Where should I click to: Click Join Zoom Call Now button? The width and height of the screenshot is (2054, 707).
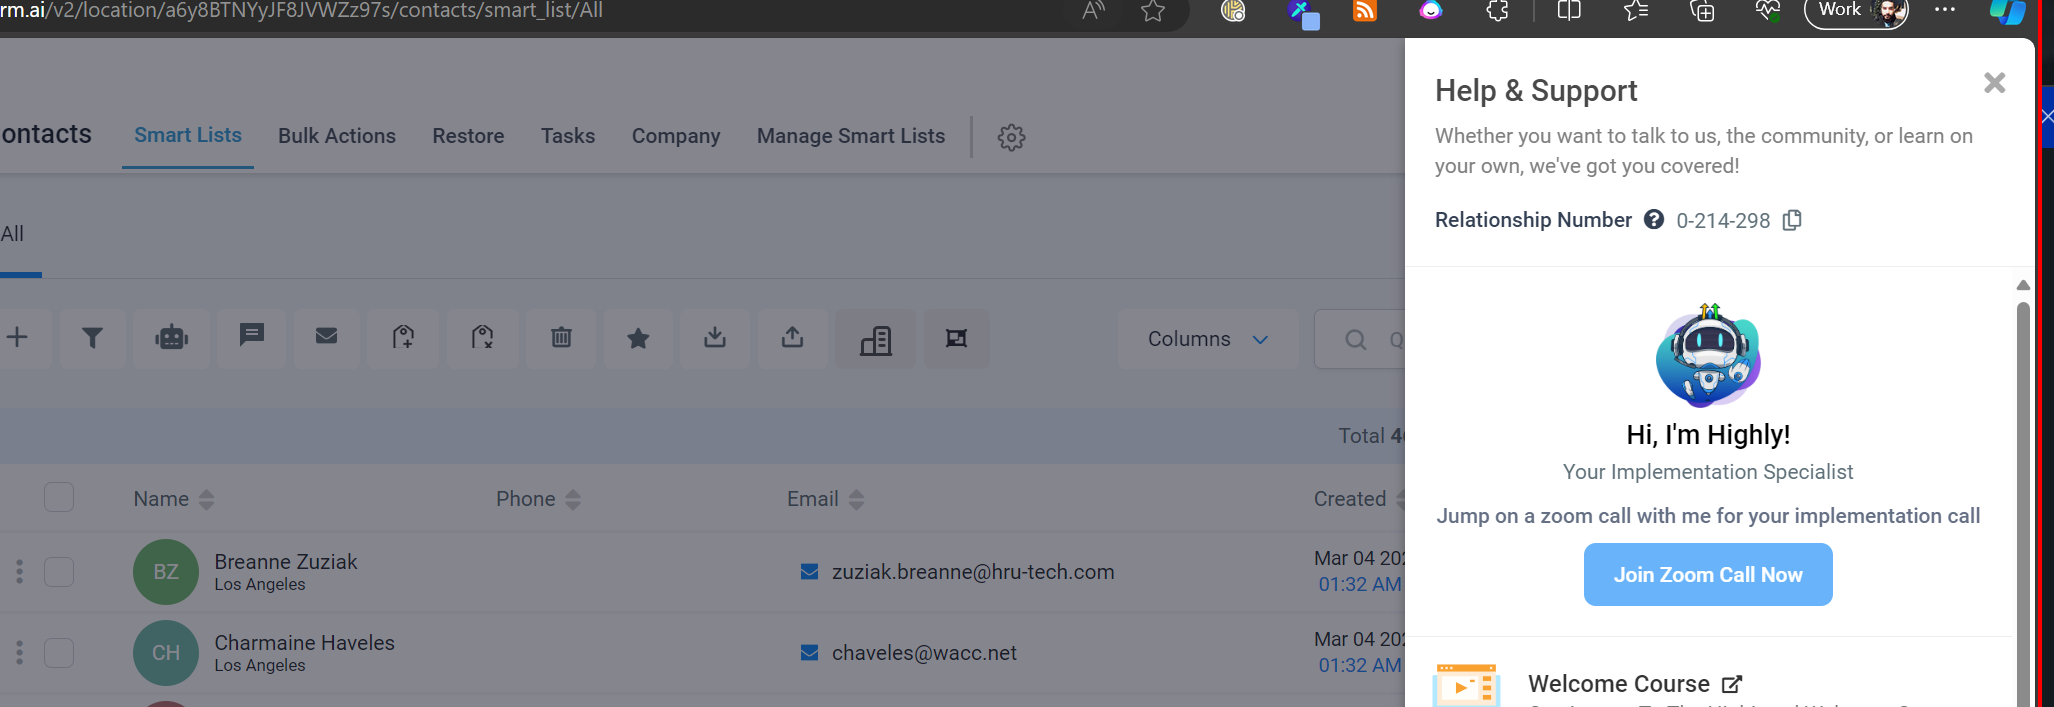coord(1708,575)
